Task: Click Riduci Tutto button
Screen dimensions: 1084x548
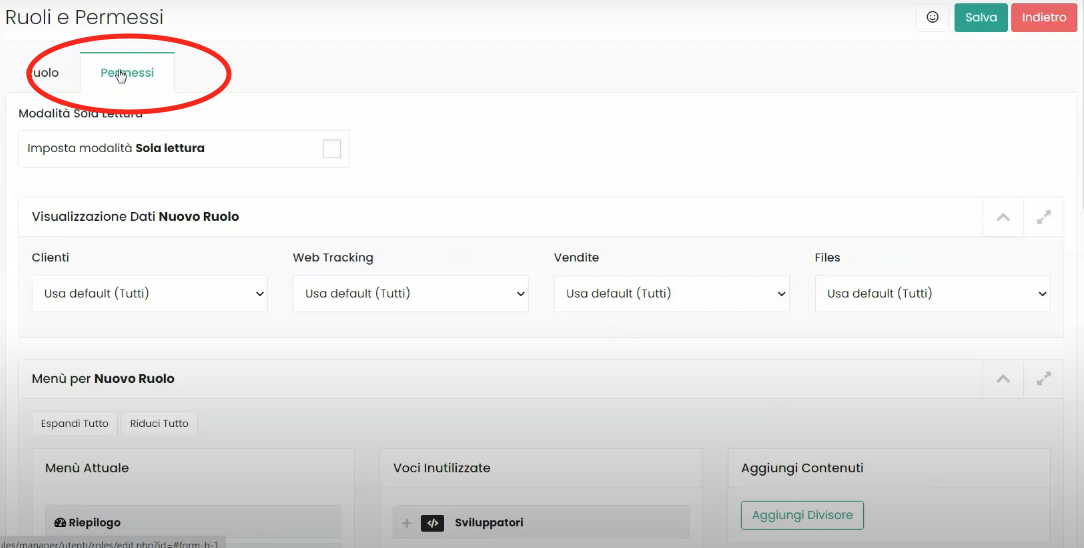Action: click(x=159, y=424)
